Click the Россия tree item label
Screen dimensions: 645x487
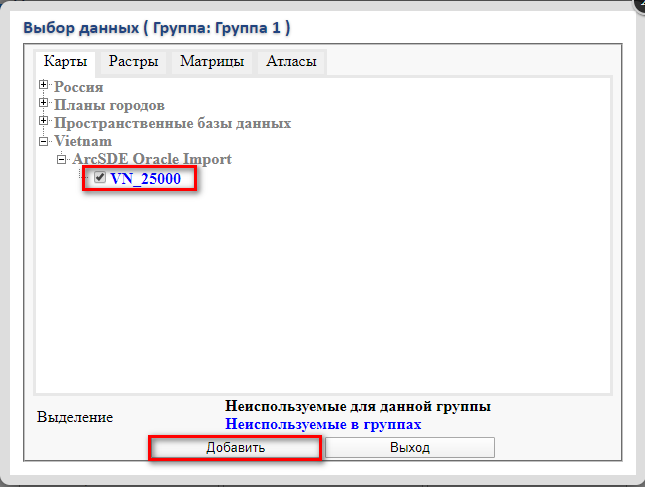79,88
